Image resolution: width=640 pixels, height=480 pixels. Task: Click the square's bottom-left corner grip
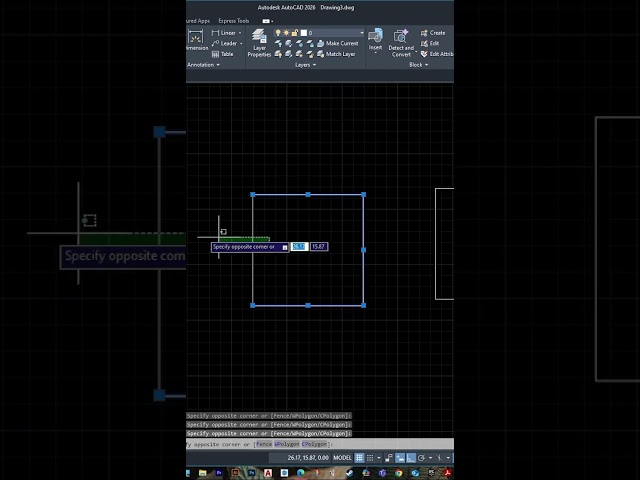pyautogui.click(x=253, y=305)
